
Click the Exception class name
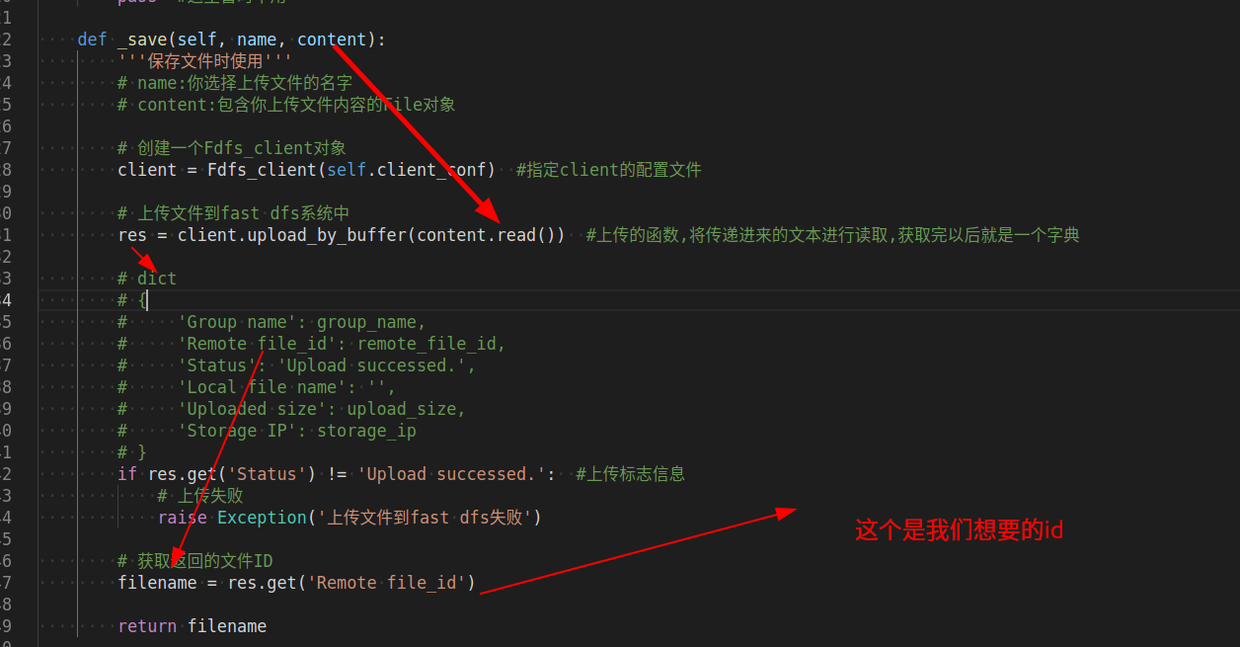click(x=261, y=517)
